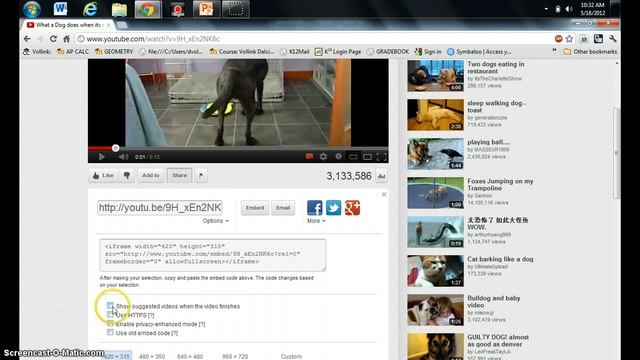640x360 pixels.
Task: Click the Like button
Action: [x=103, y=176]
